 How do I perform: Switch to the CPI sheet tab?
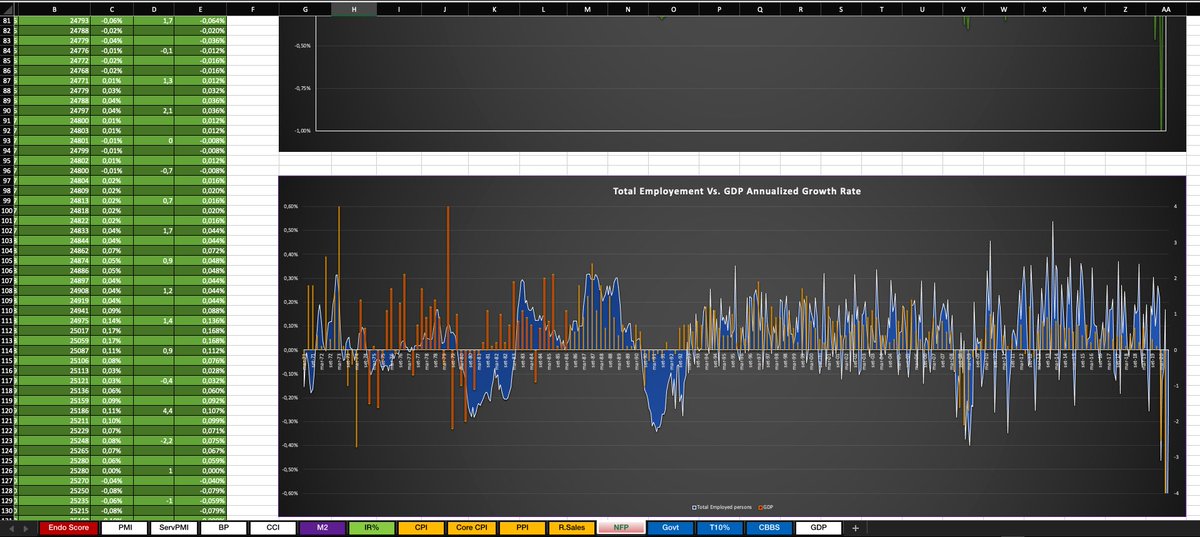[x=422, y=527]
